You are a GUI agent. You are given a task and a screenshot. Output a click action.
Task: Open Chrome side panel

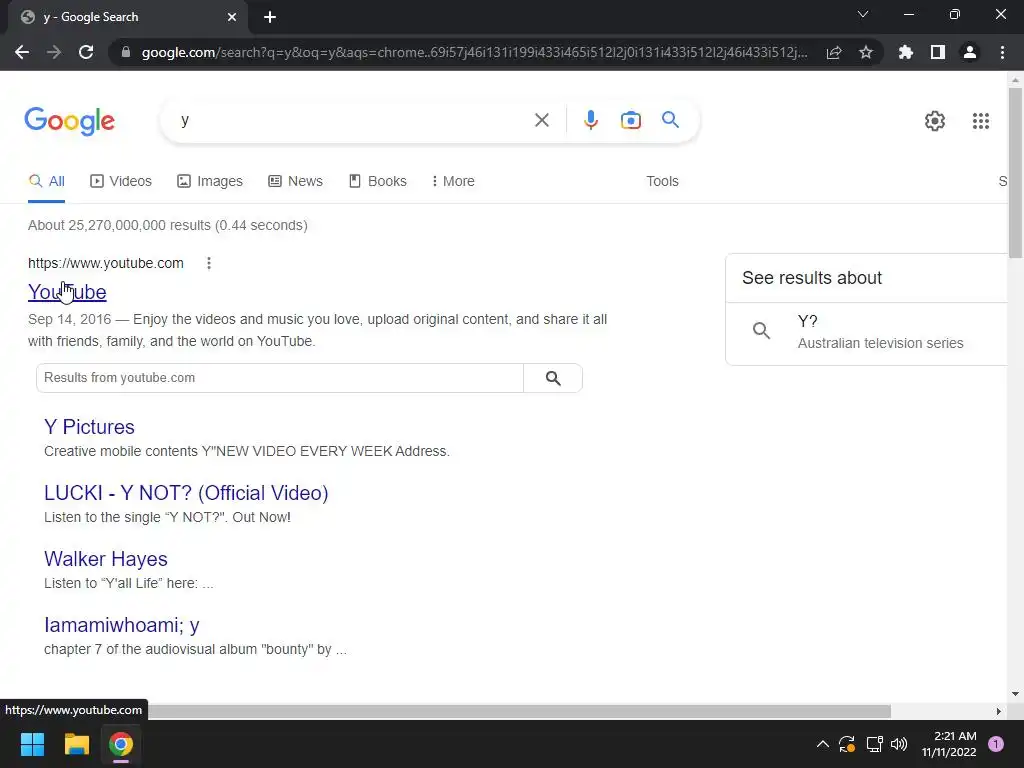[x=938, y=52]
